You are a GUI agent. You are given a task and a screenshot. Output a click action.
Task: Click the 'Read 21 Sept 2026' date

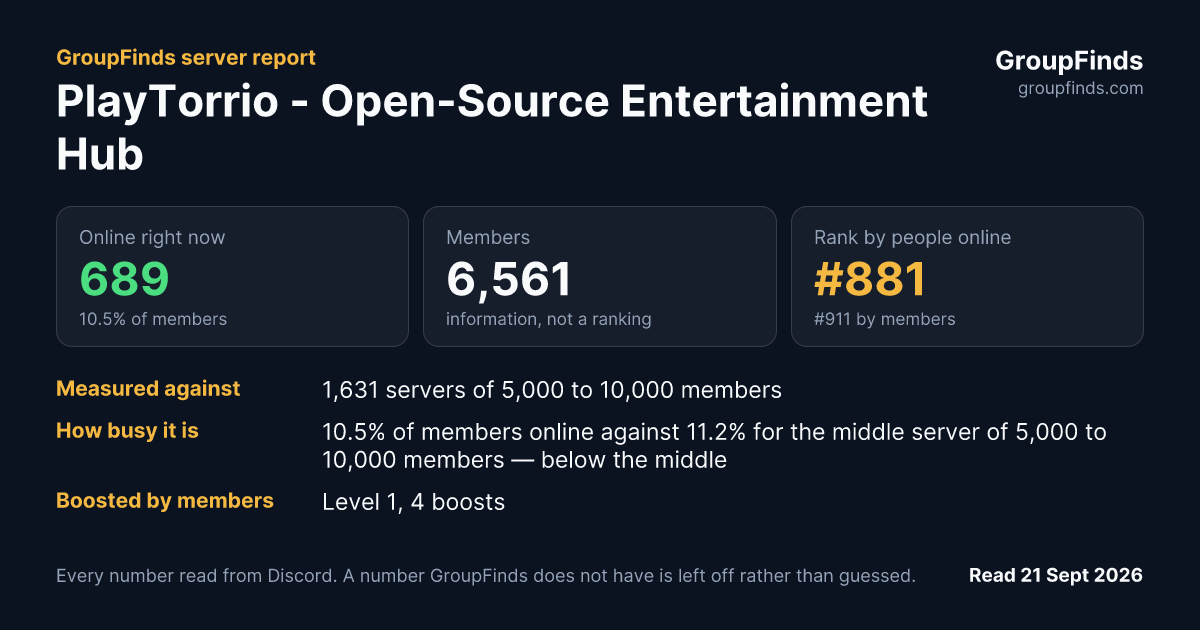point(1056,576)
